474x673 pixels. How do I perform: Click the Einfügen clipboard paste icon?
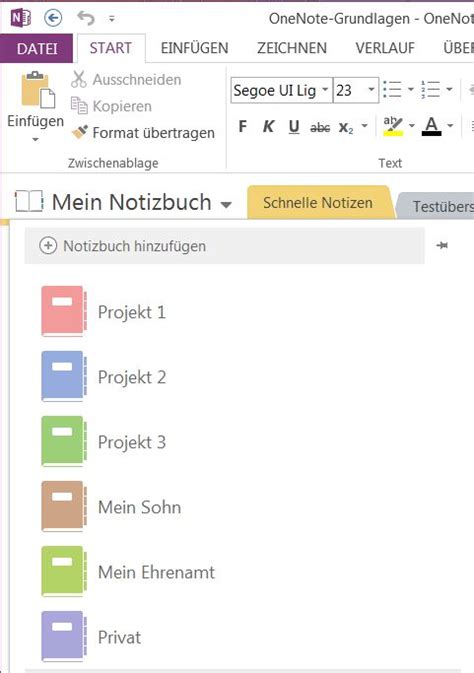[38, 90]
